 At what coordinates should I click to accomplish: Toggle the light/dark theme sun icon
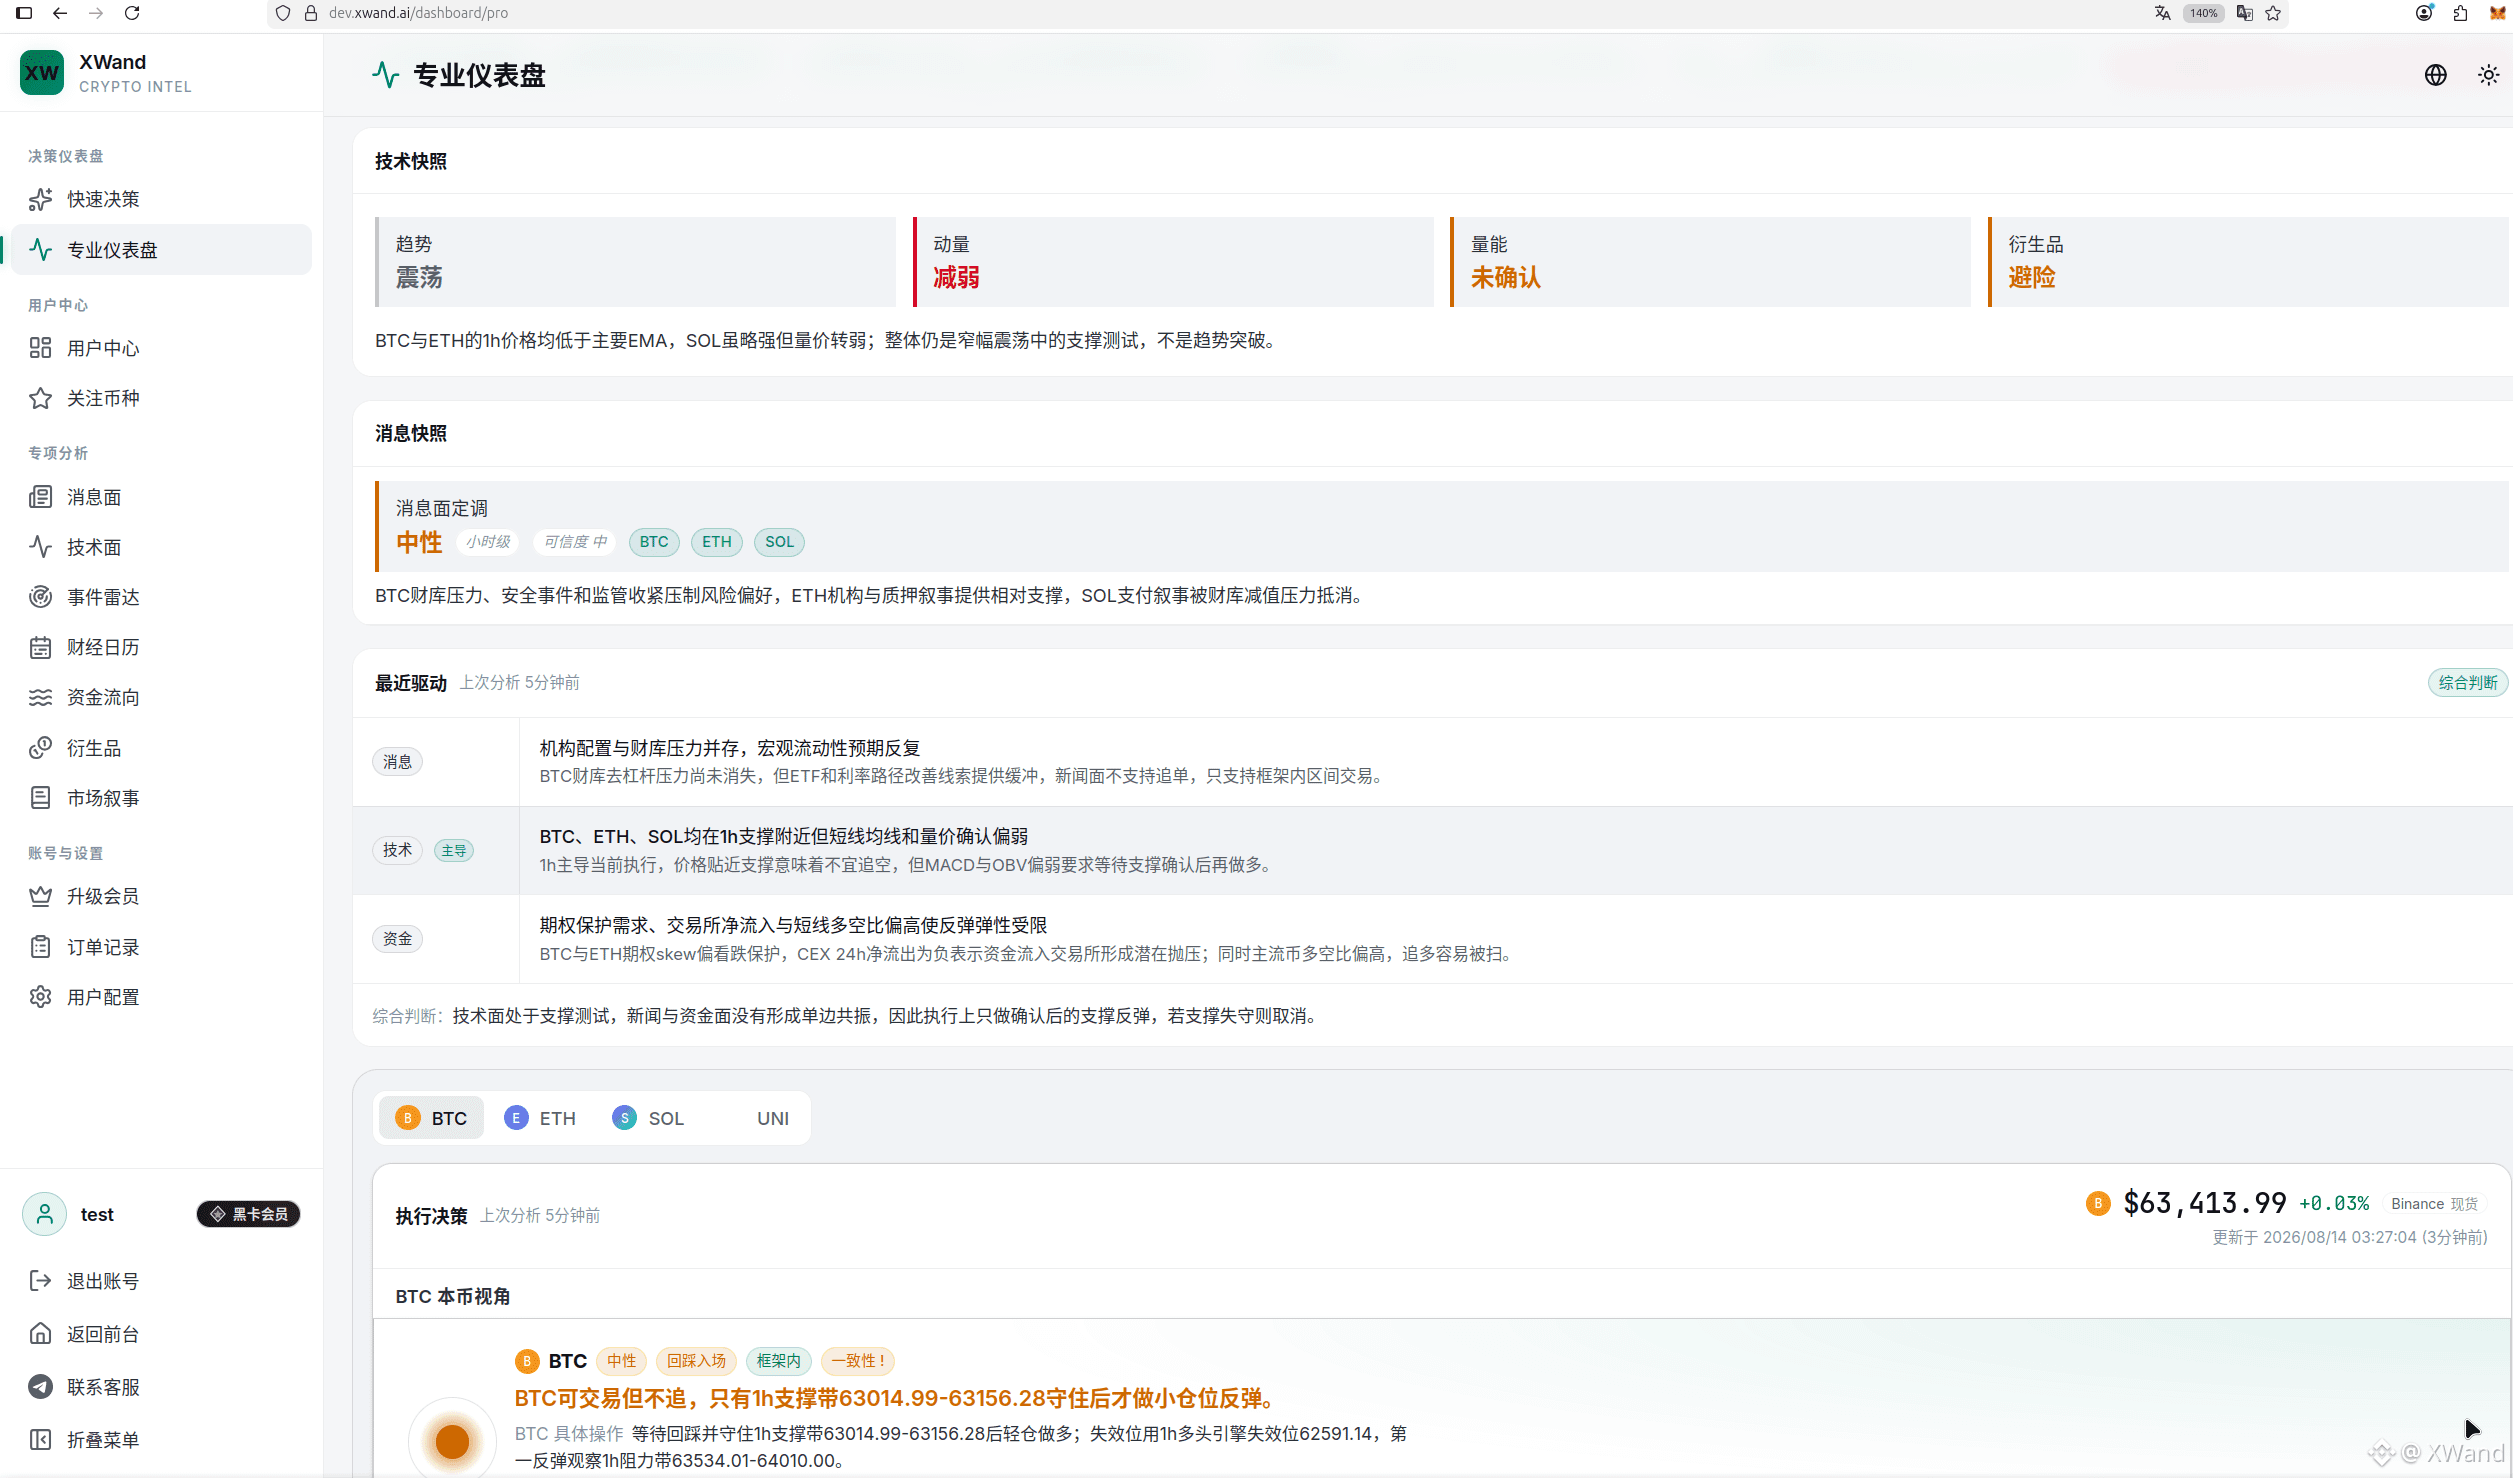coord(2489,75)
